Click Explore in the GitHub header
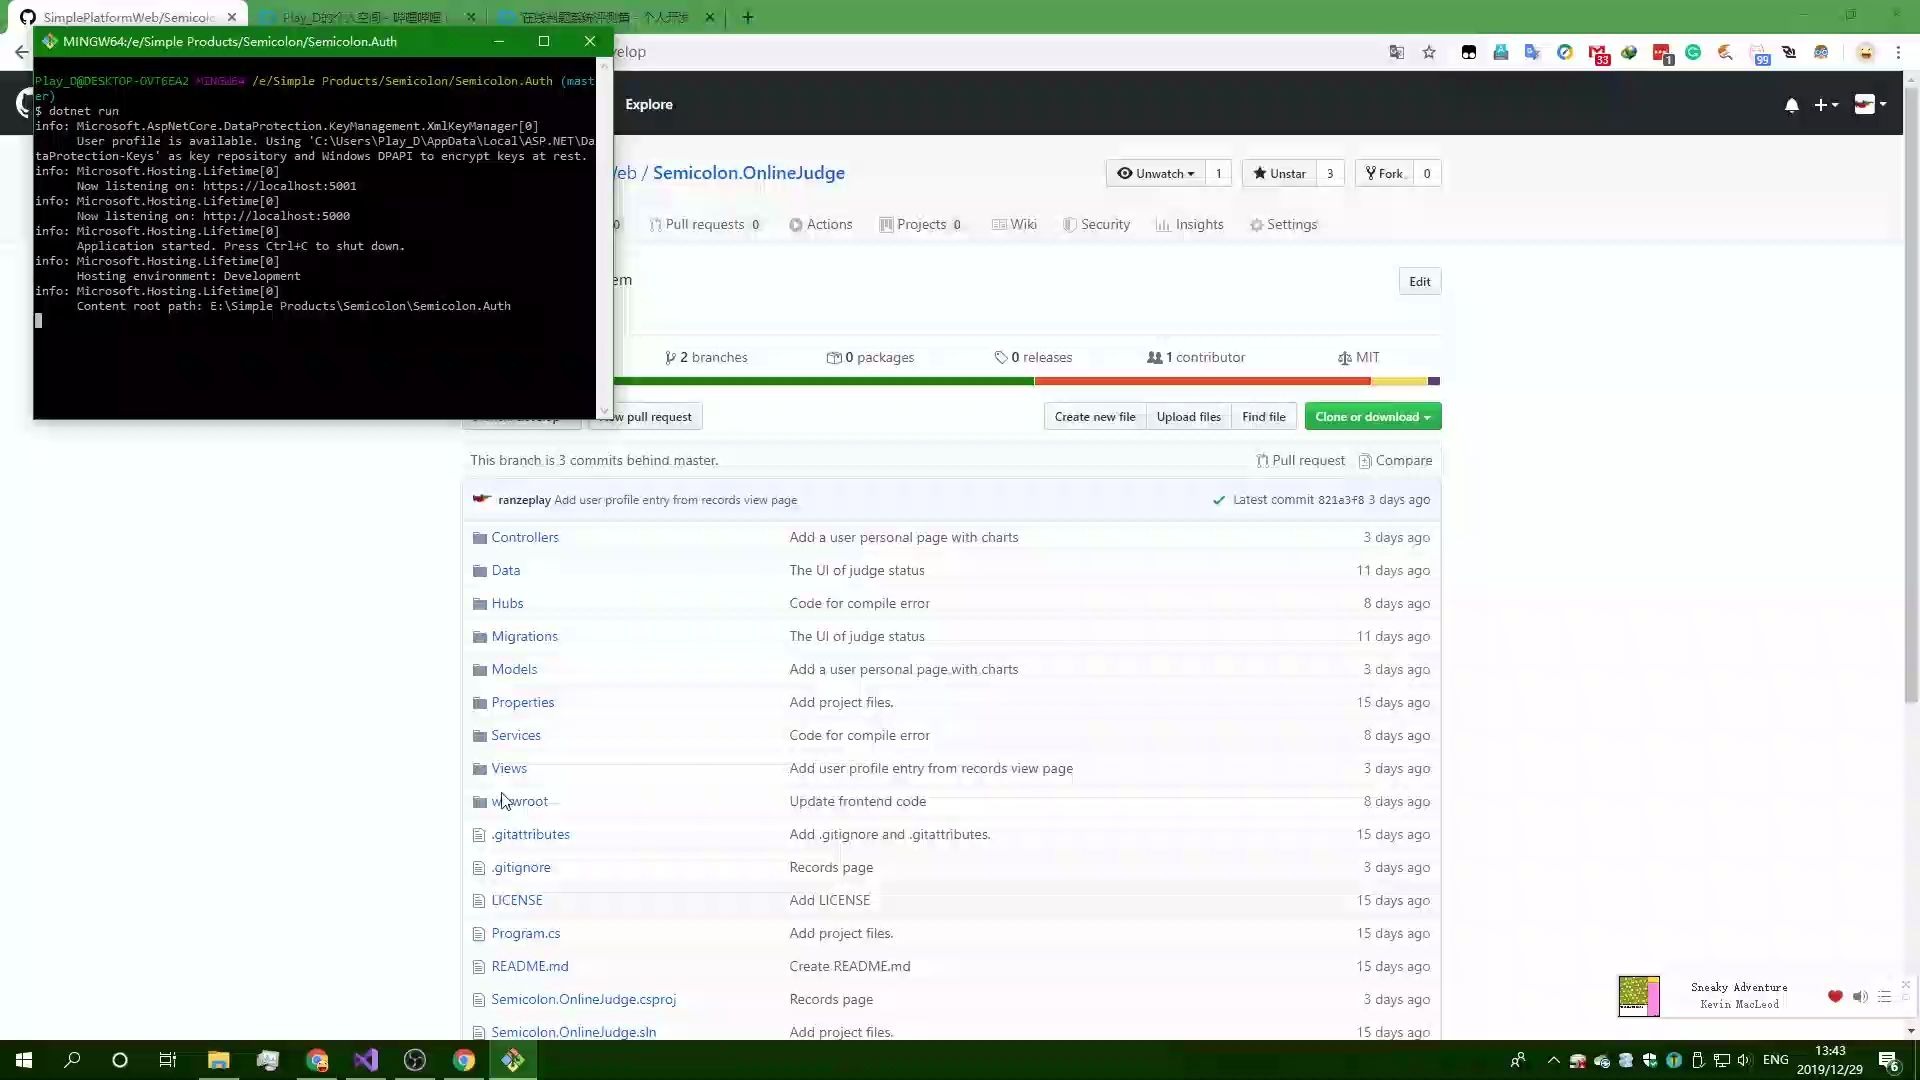 pyautogui.click(x=649, y=104)
